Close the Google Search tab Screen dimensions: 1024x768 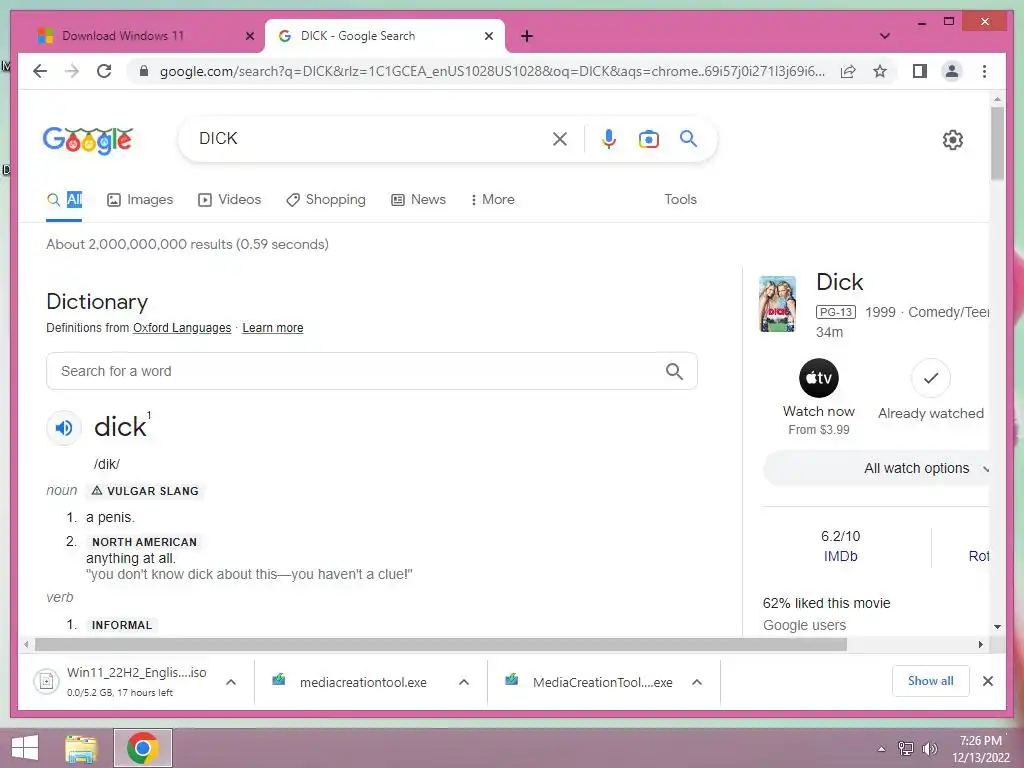click(x=488, y=36)
